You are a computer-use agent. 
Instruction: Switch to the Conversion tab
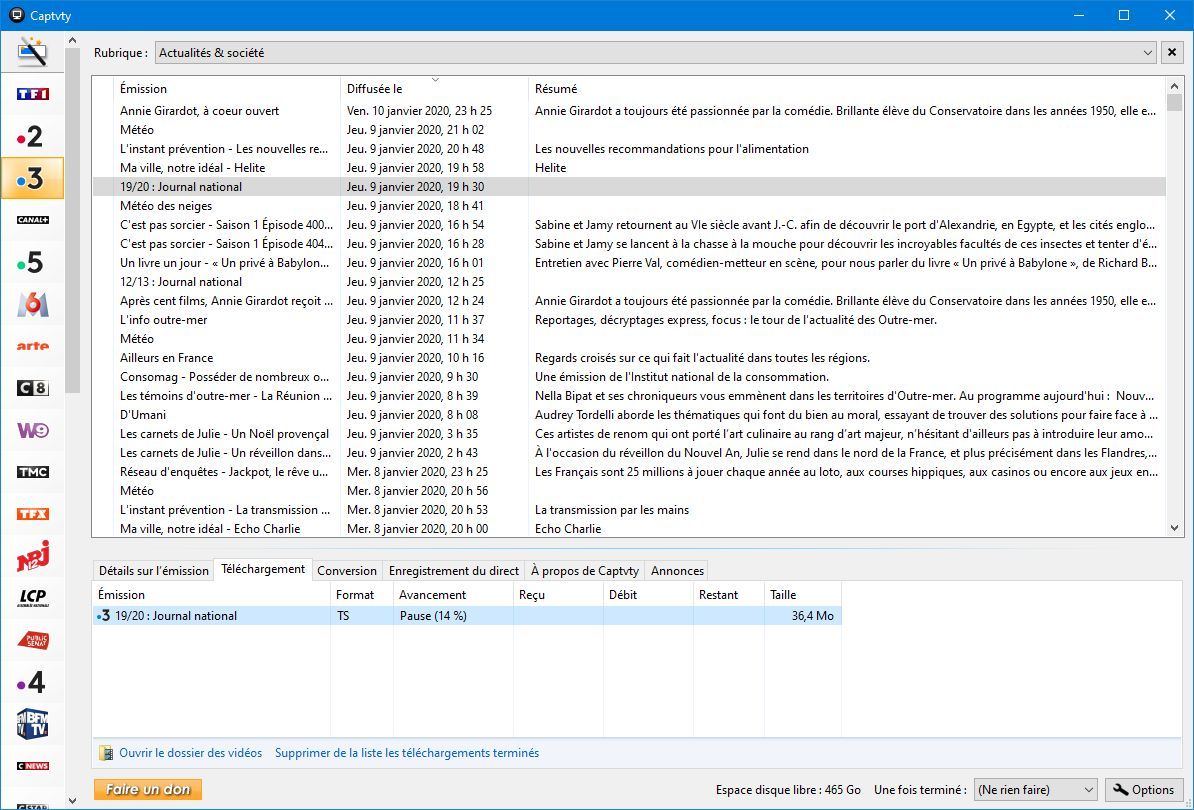point(346,571)
